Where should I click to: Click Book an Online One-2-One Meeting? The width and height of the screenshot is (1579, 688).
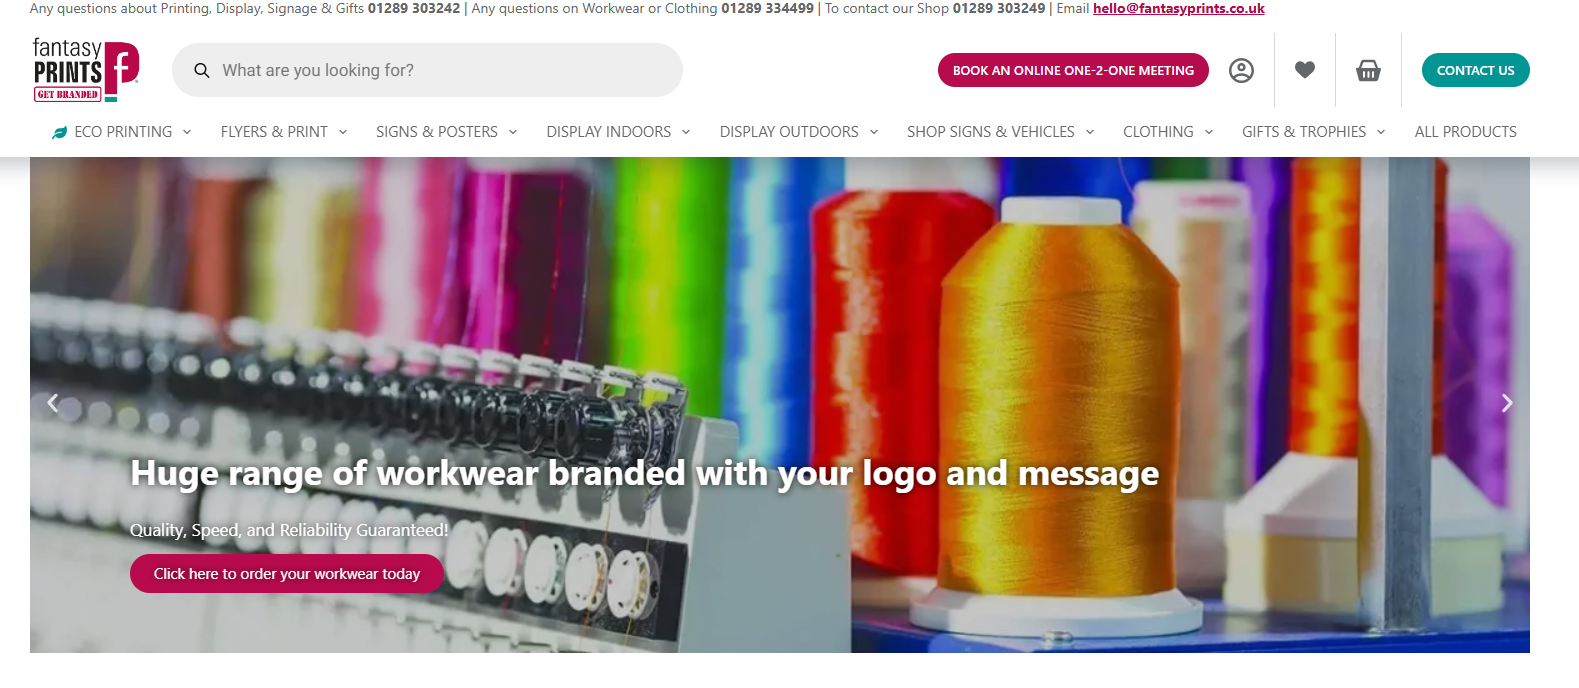click(1073, 70)
